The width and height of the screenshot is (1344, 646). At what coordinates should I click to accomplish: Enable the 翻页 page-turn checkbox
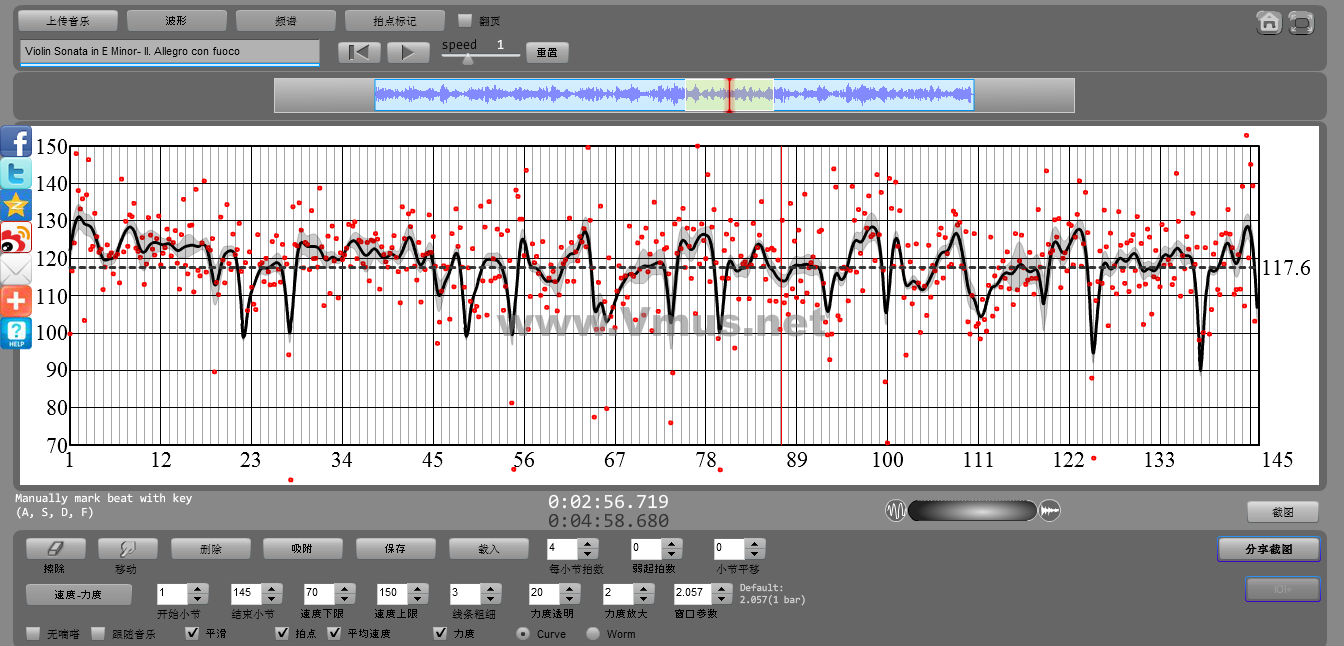click(464, 20)
